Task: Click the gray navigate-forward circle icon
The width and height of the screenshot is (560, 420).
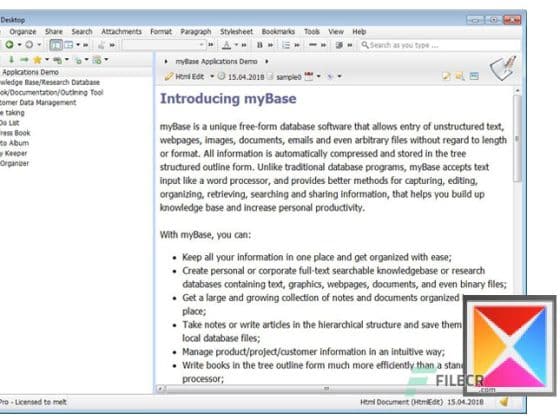Action: (x=29, y=45)
